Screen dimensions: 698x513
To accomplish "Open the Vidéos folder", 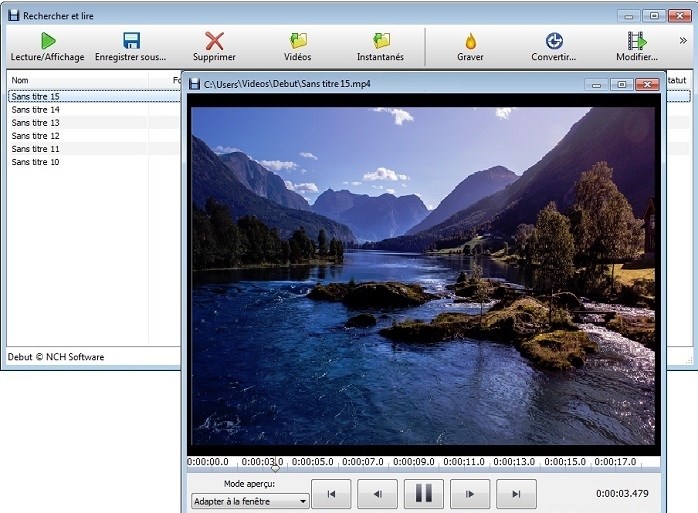I will click(x=298, y=46).
